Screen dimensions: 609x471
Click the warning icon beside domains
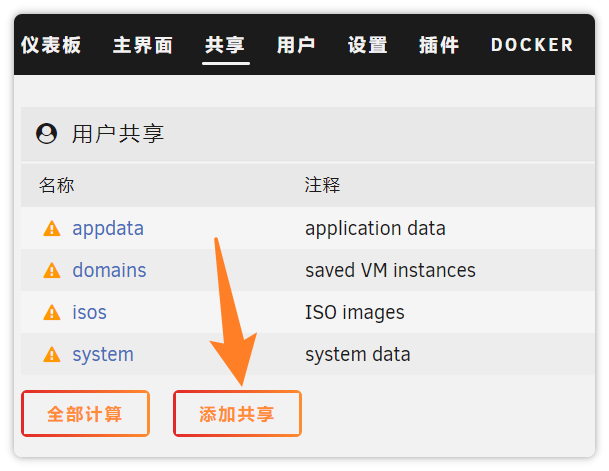point(52,271)
